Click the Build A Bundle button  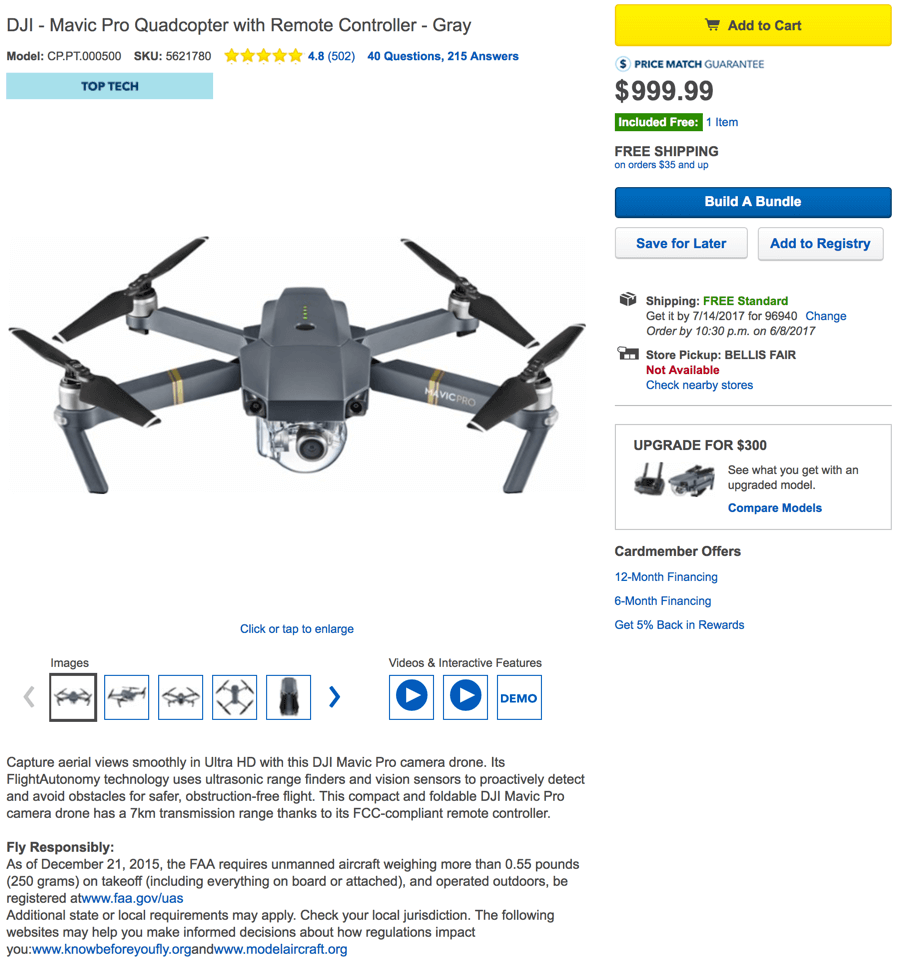pos(752,202)
